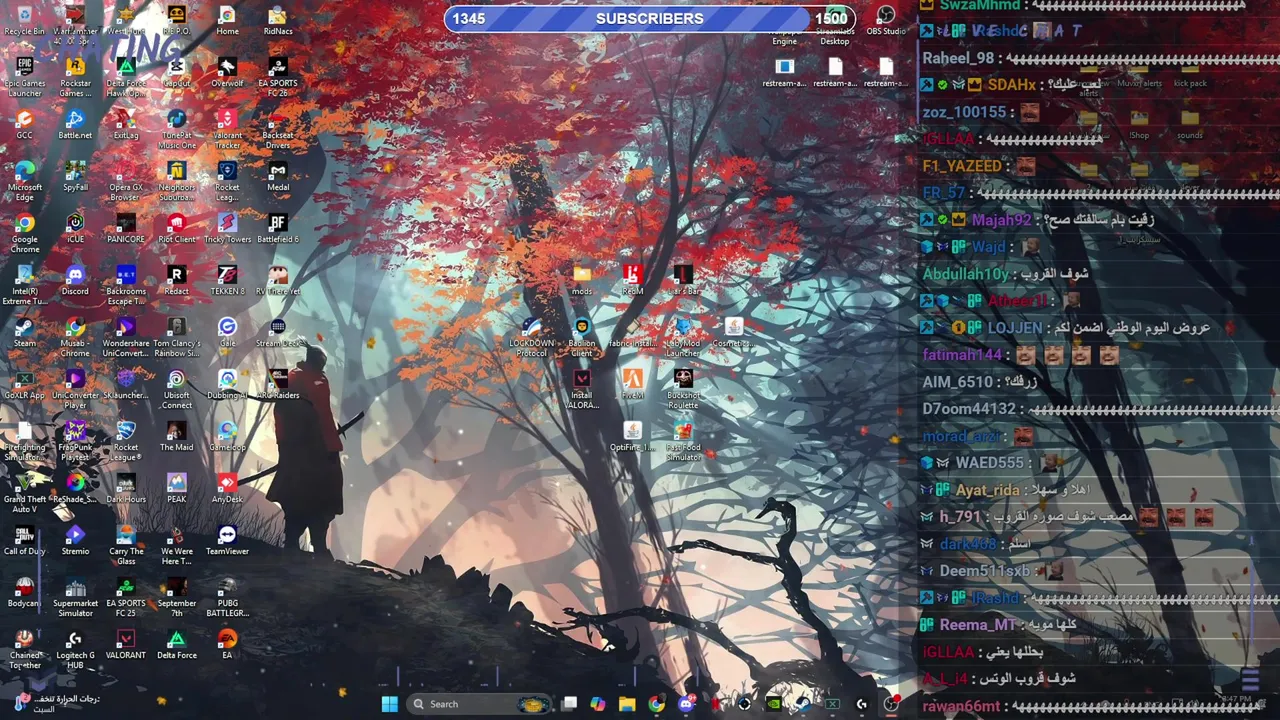
Task: Launch Opera GX Browser from the desktop
Action: [x=126, y=181]
